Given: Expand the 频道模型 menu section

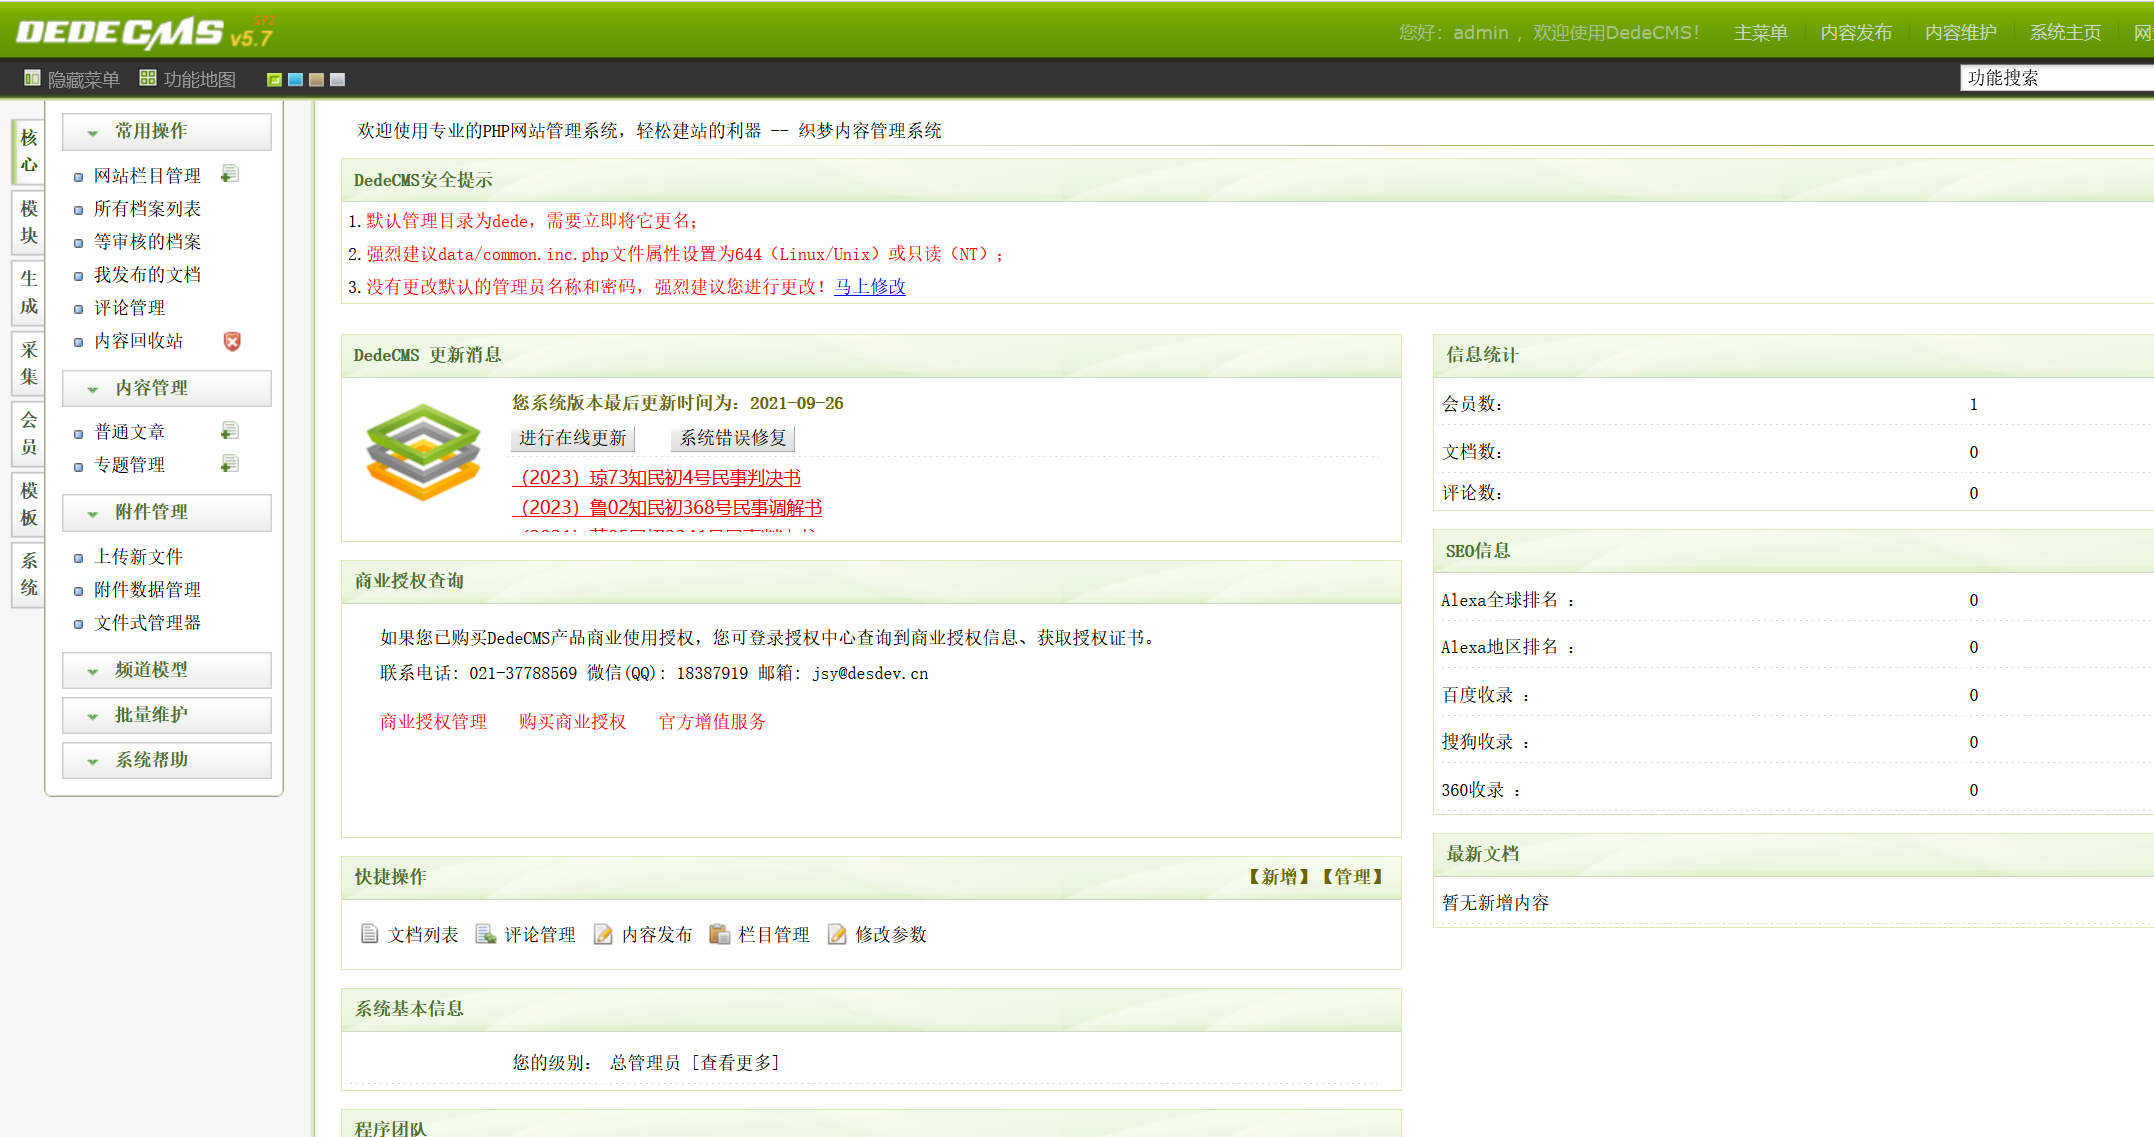Looking at the screenshot, I should 167,670.
